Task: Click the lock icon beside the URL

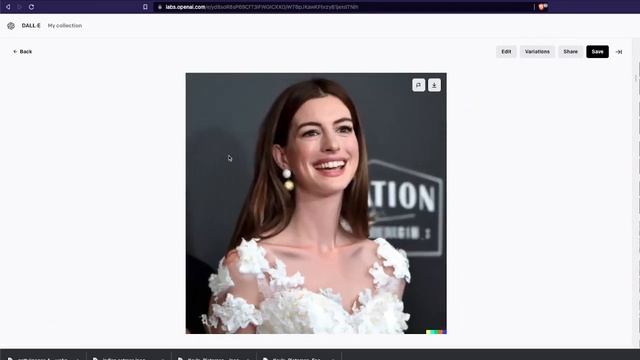Action: pyautogui.click(x=160, y=7)
